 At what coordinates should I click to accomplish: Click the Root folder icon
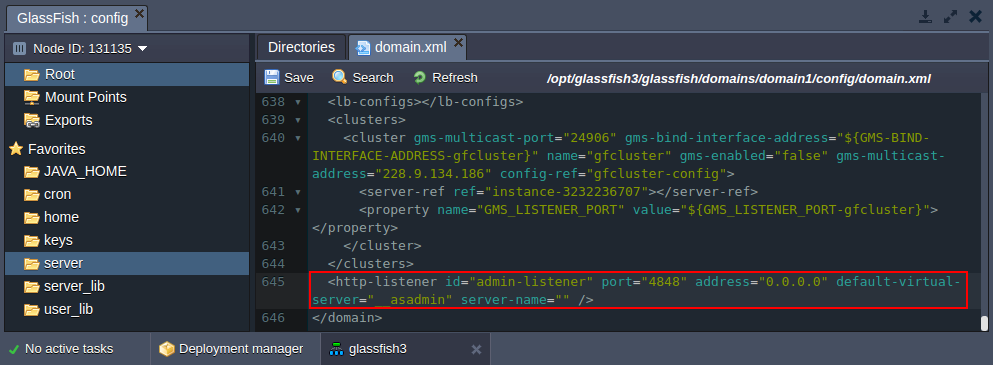(x=32, y=75)
